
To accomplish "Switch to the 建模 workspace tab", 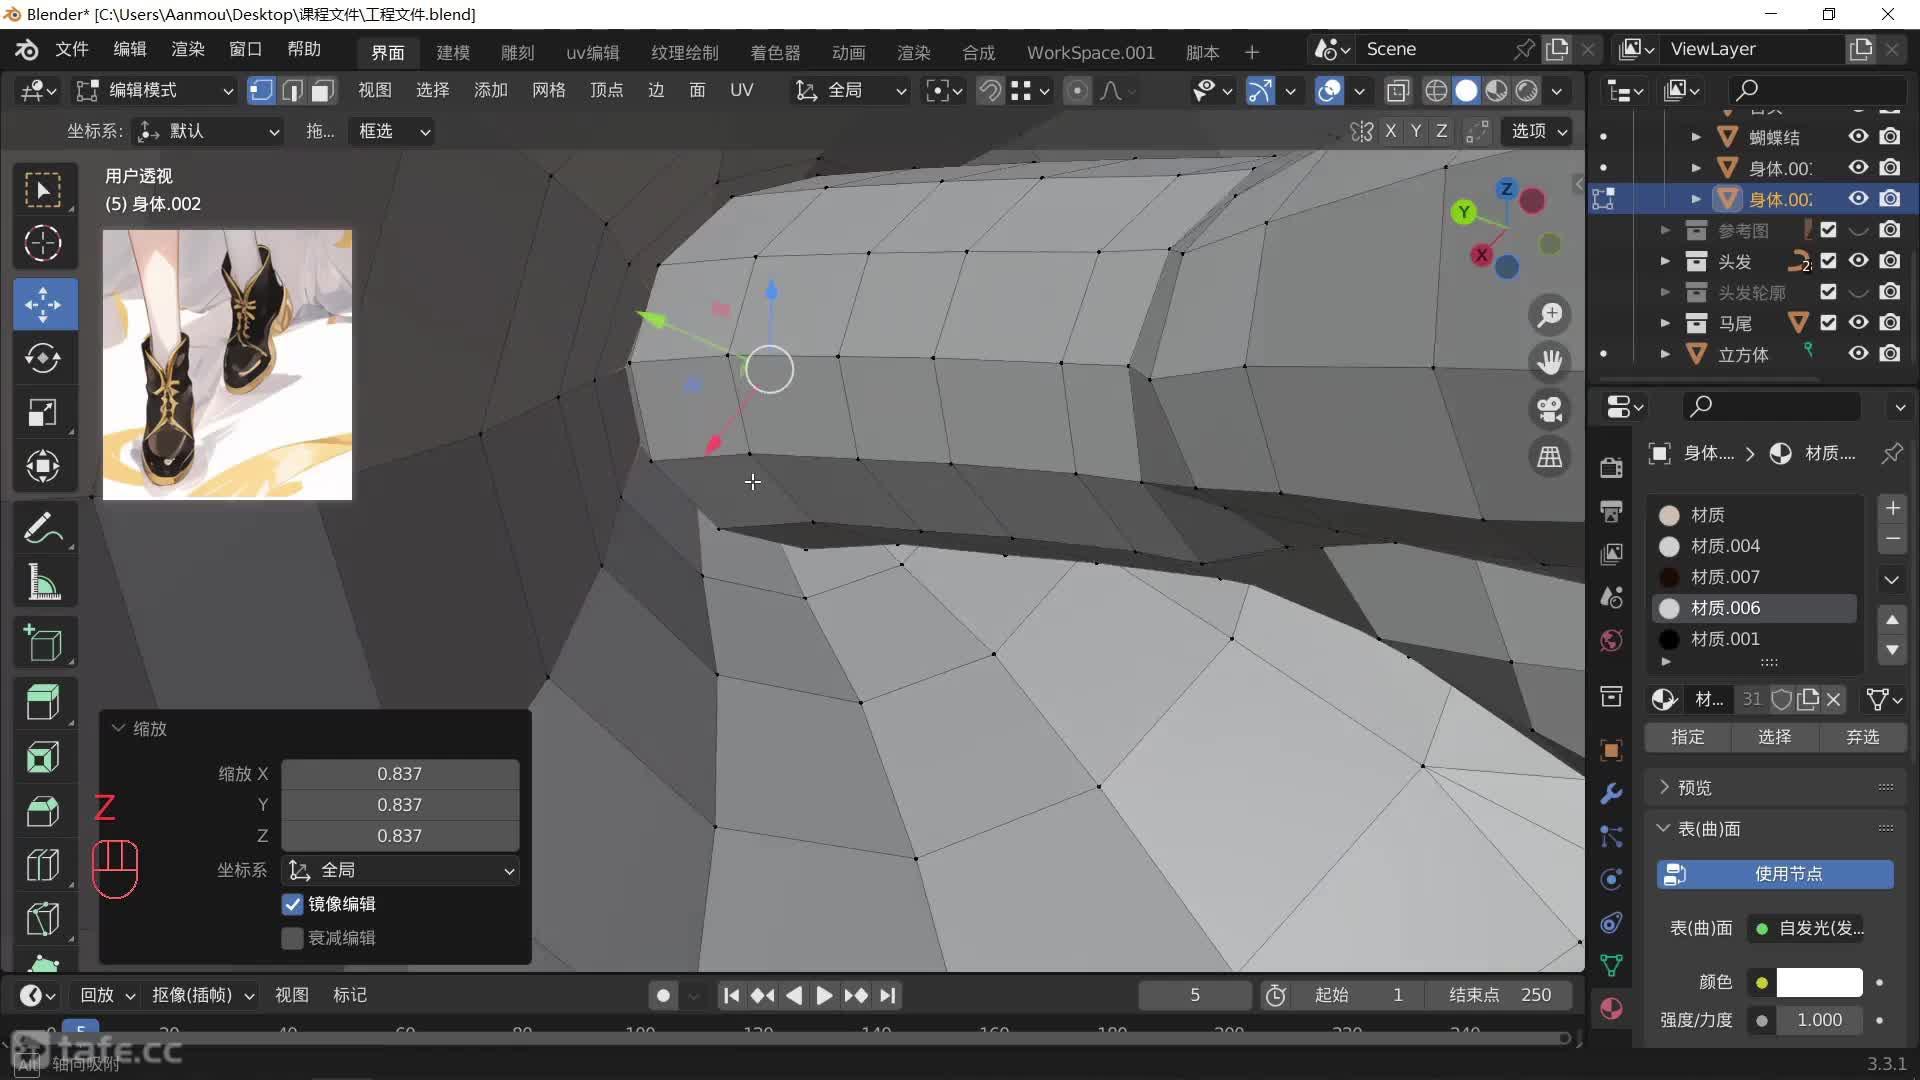I will point(453,52).
